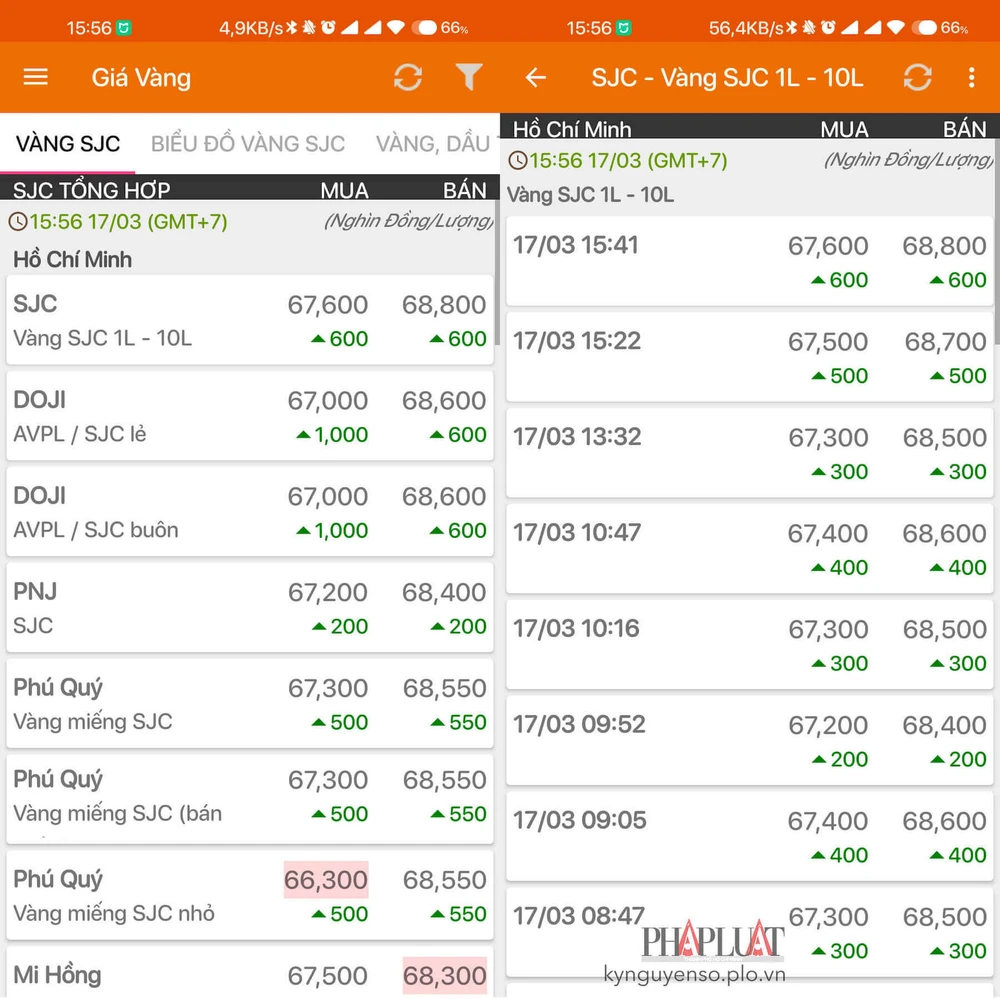Image resolution: width=1000 pixels, height=999 pixels.
Task: Switch to the VÀNG SJC tab
Action: (x=68, y=143)
